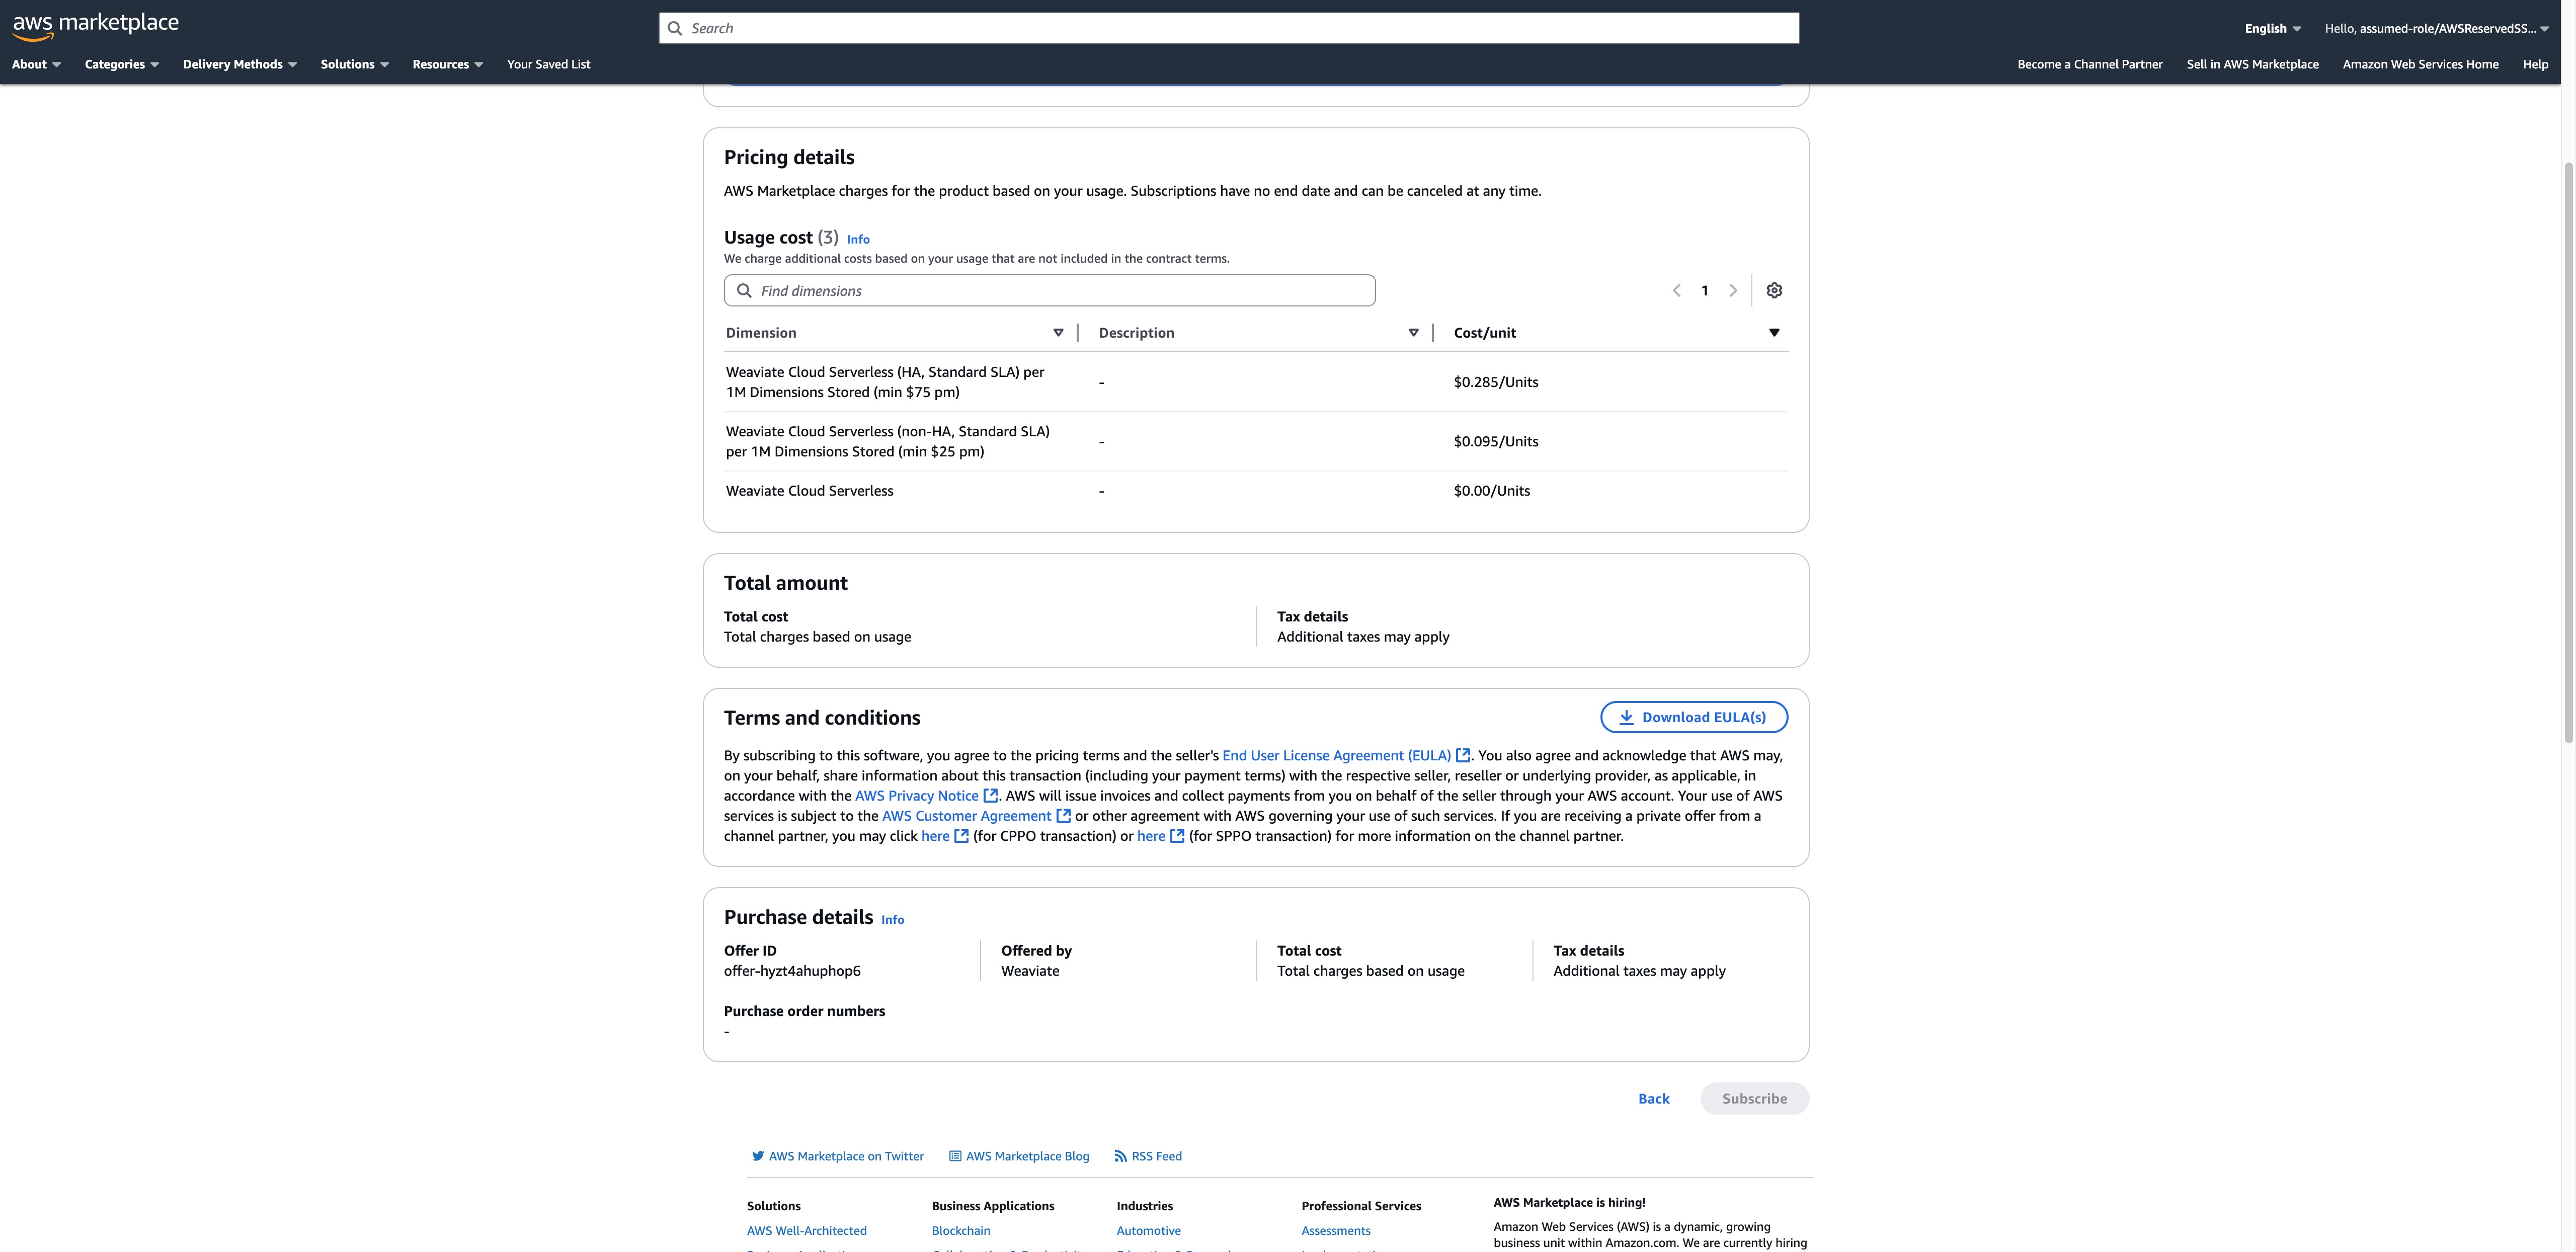Sort by Cost/unit column arrow
The image size is (2576, 1252).
pyautogui.click(x=1774, y=333)
